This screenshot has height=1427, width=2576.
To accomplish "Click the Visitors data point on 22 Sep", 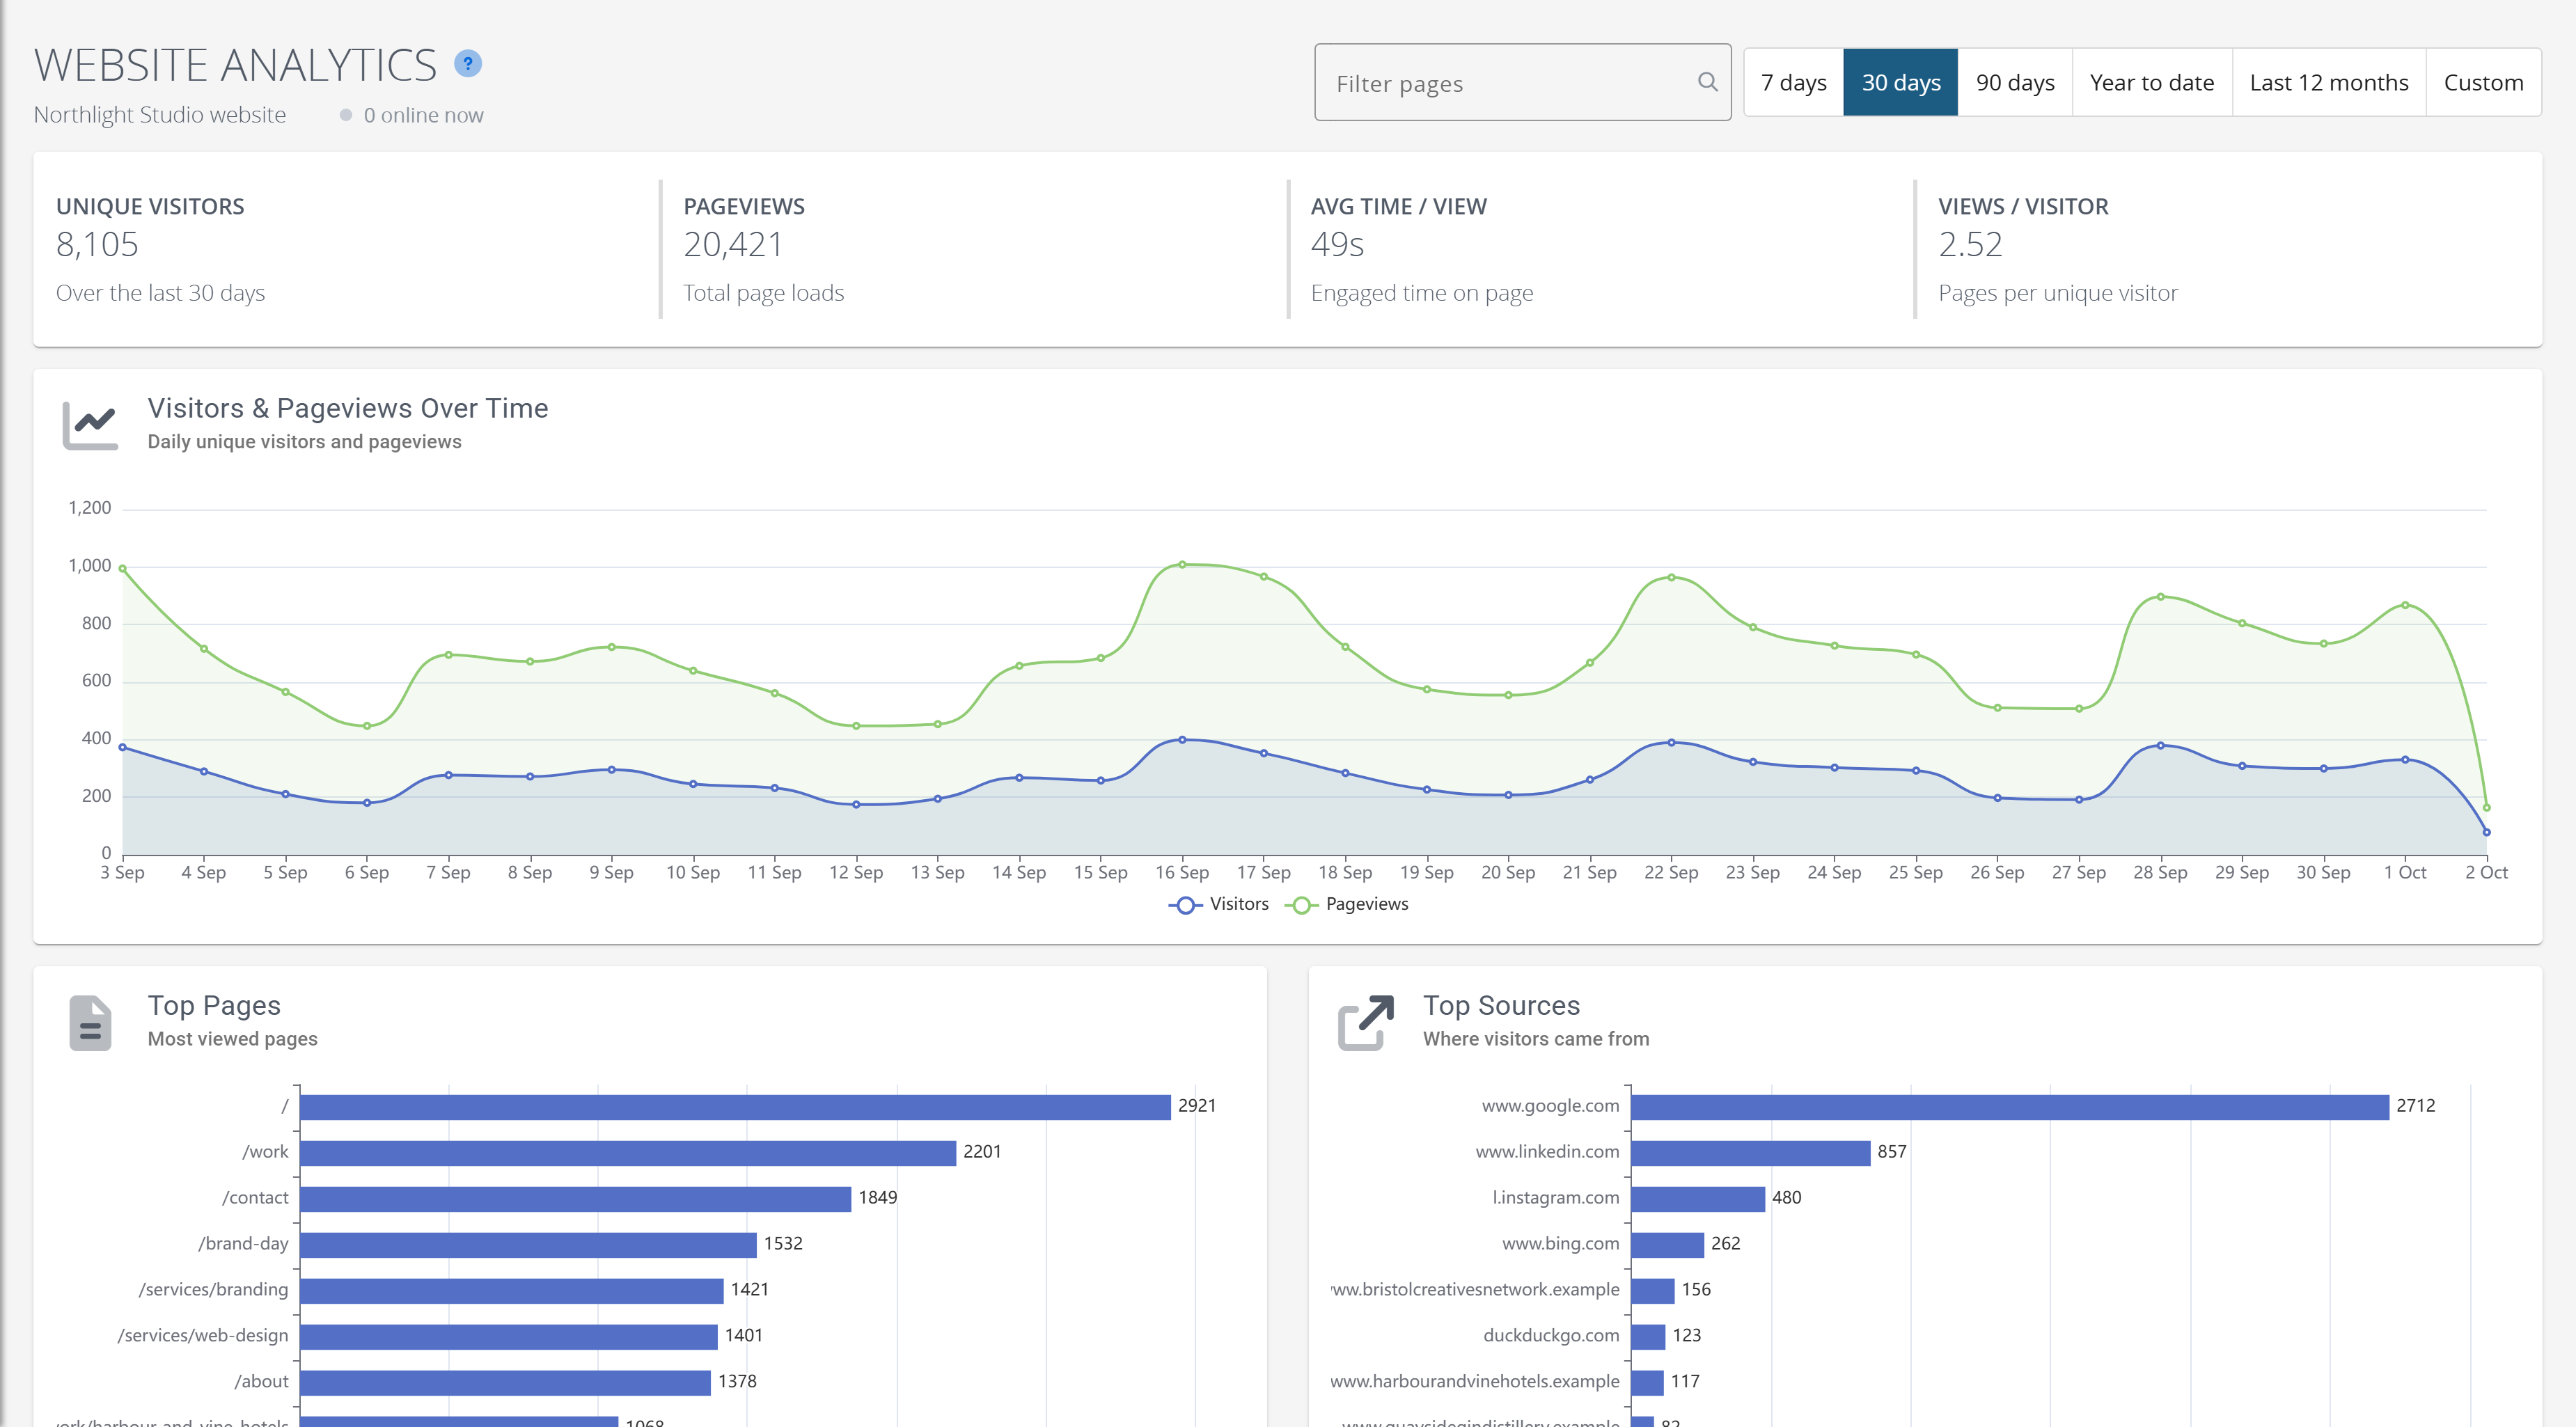I will (1671, 742).
